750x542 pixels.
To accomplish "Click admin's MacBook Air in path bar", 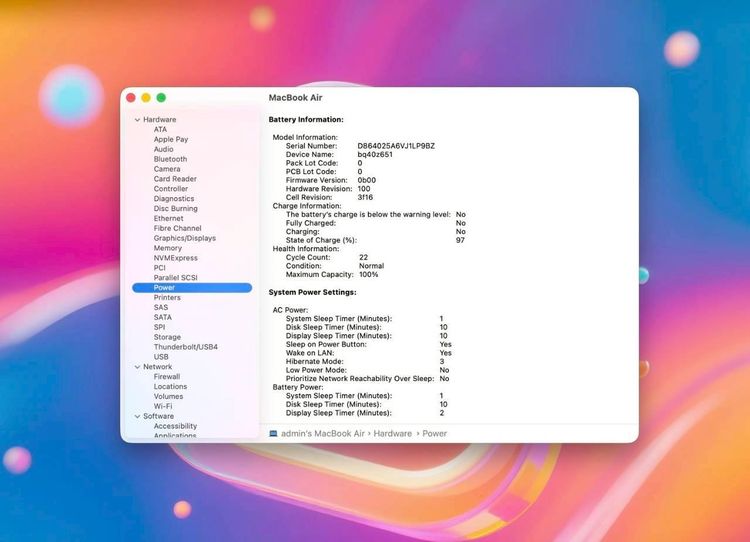I will (322, 433).
